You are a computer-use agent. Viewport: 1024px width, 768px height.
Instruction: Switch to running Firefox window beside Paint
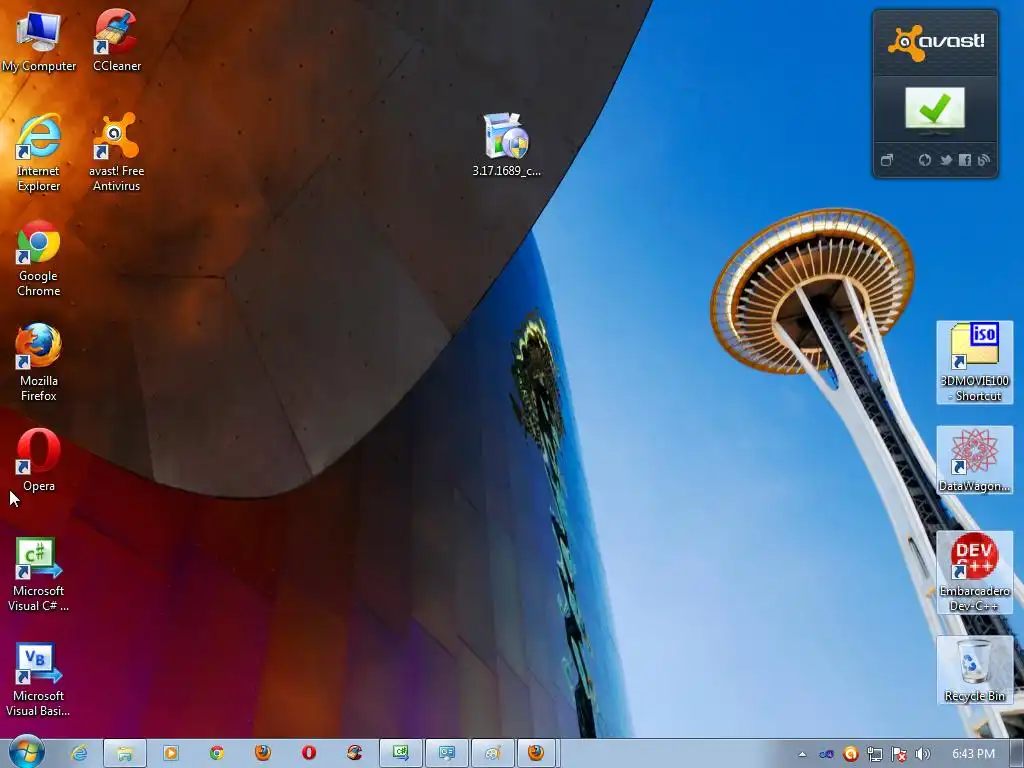point(537,753)
